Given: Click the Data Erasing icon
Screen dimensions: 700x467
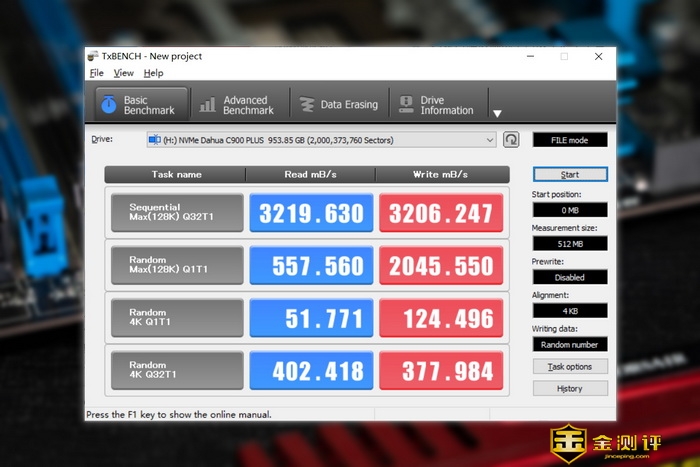Looking at the screenshot, I should click(305, 104).
